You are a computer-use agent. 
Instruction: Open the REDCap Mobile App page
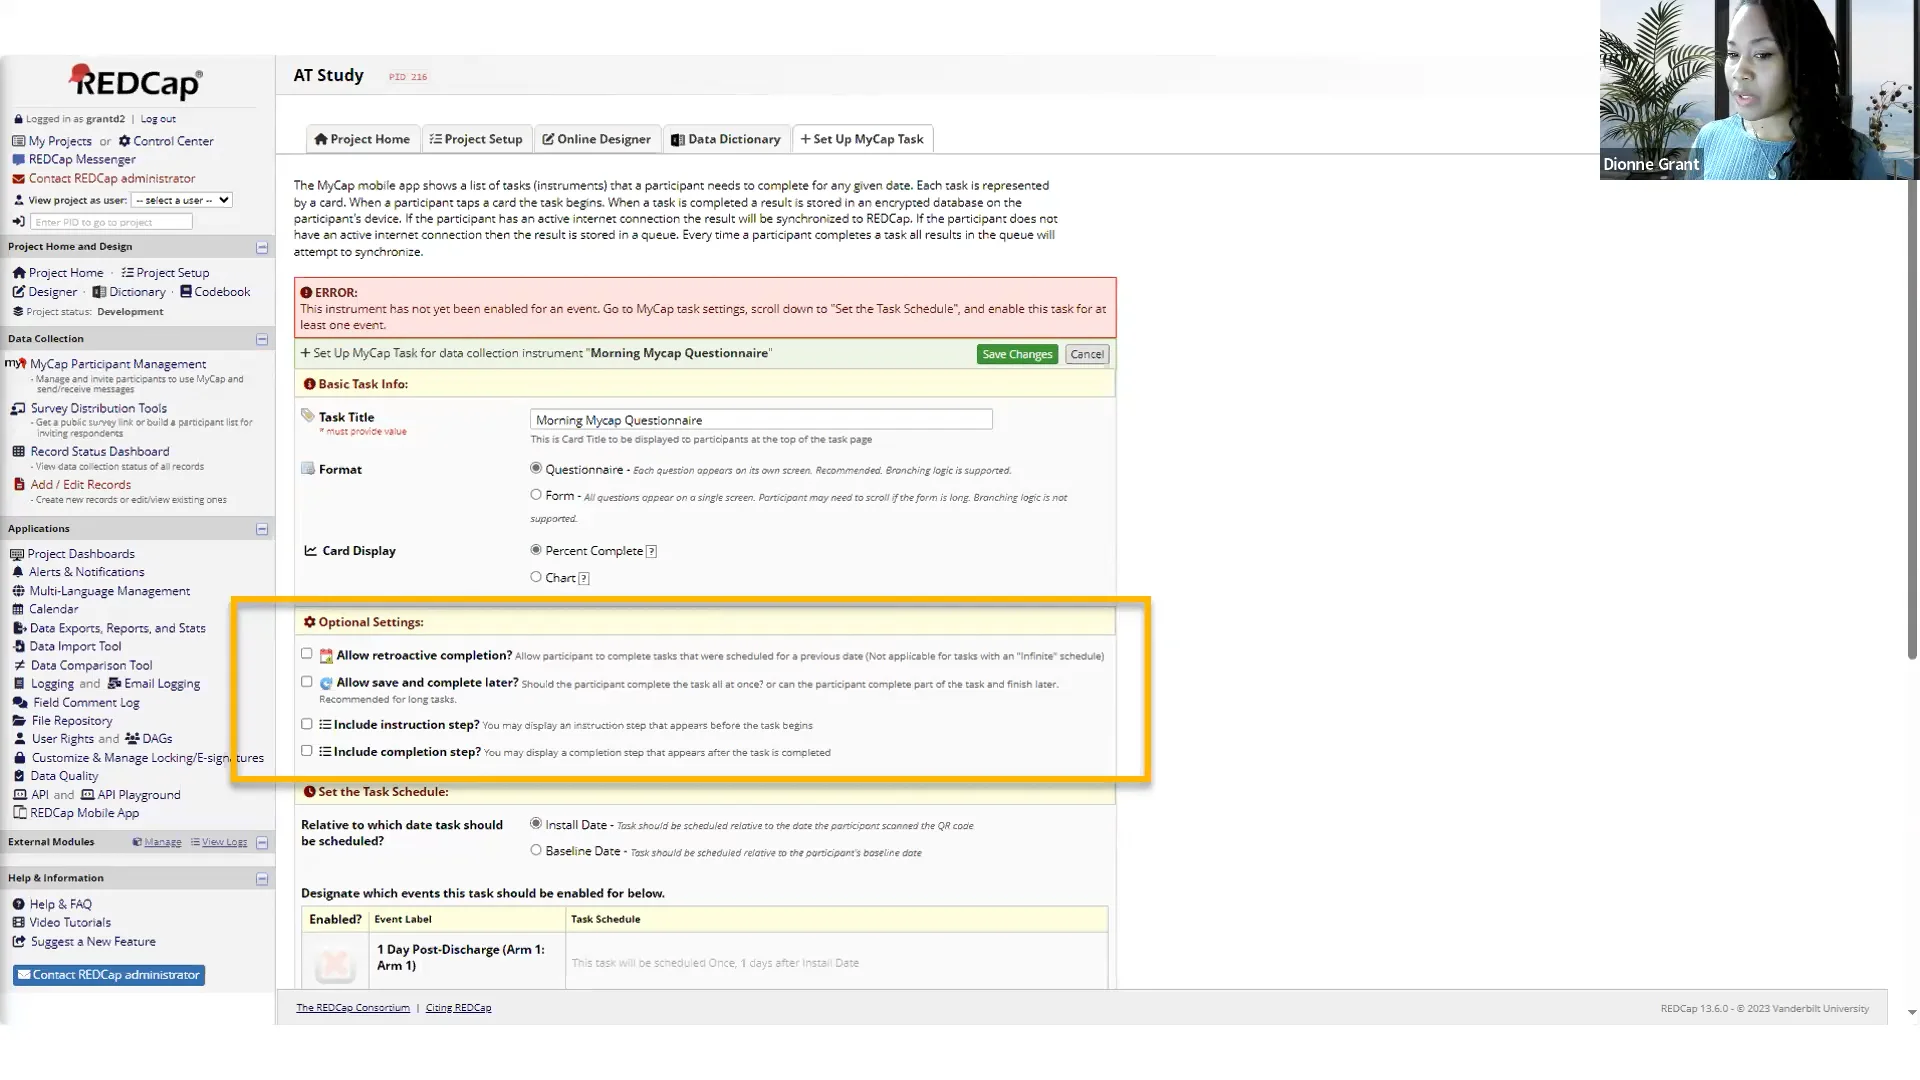[x=84, y=813]
